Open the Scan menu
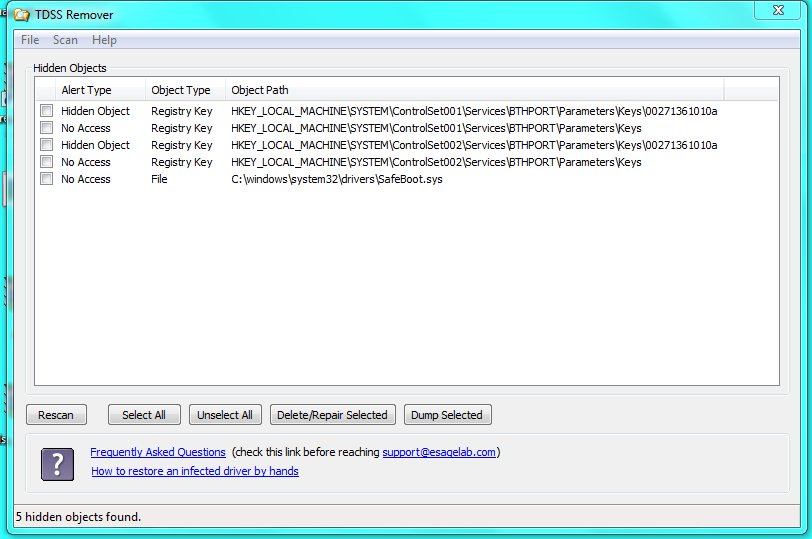This screenshot has width=812, height=539. point(65,40)
